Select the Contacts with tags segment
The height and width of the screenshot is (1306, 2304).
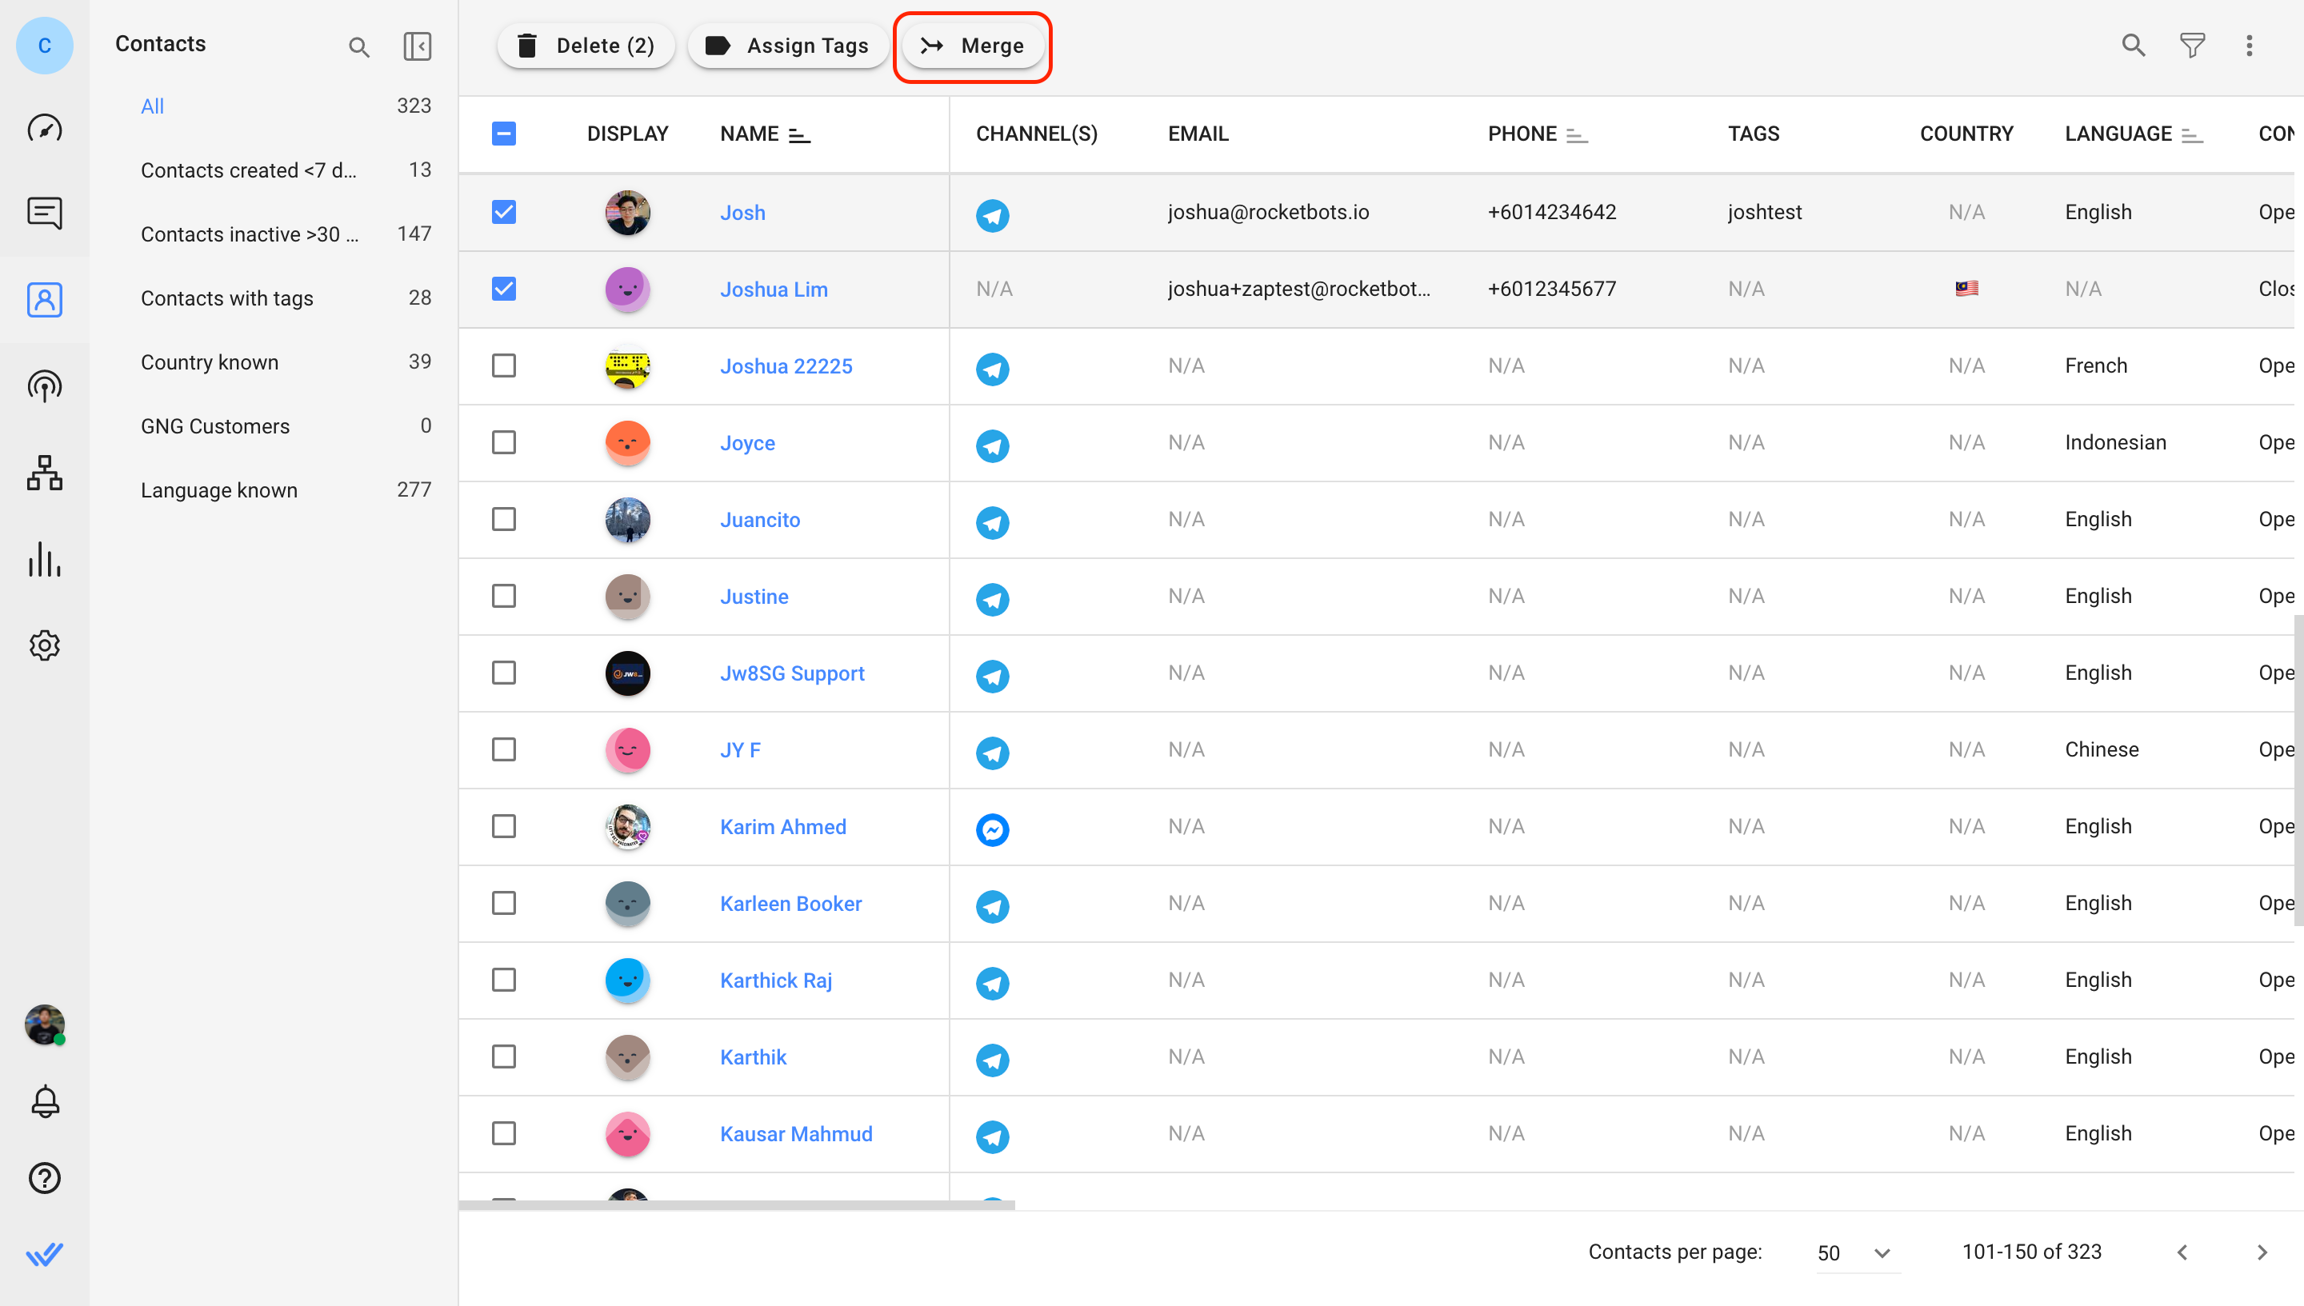click(x=226, y=298)
